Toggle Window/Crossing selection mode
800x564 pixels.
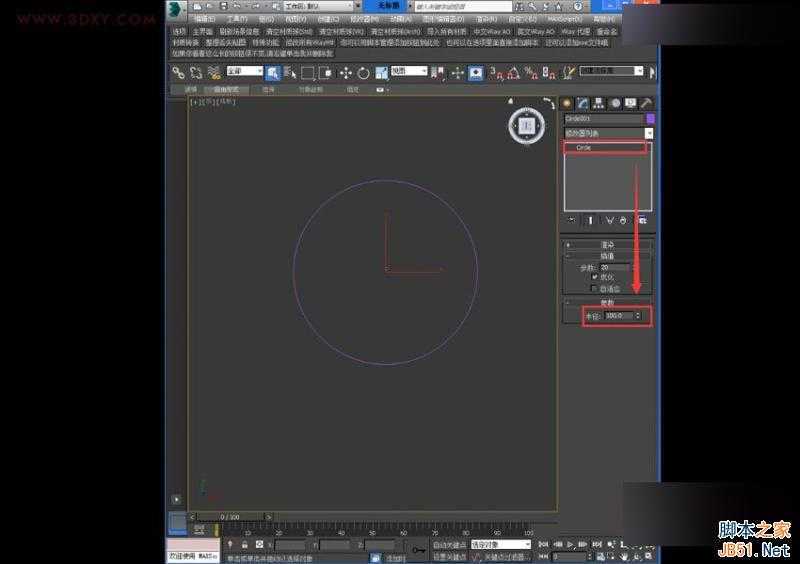(325, 73)
